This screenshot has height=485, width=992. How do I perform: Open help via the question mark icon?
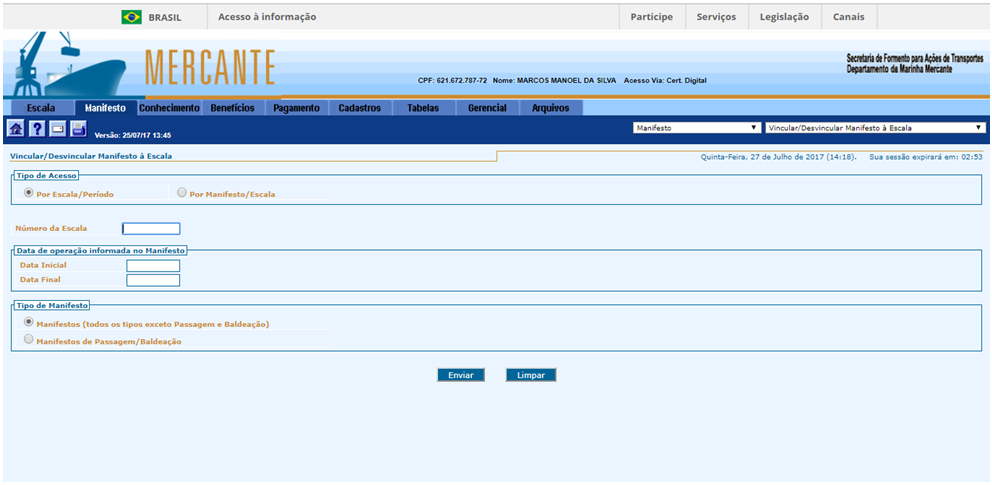pos(36,128)
